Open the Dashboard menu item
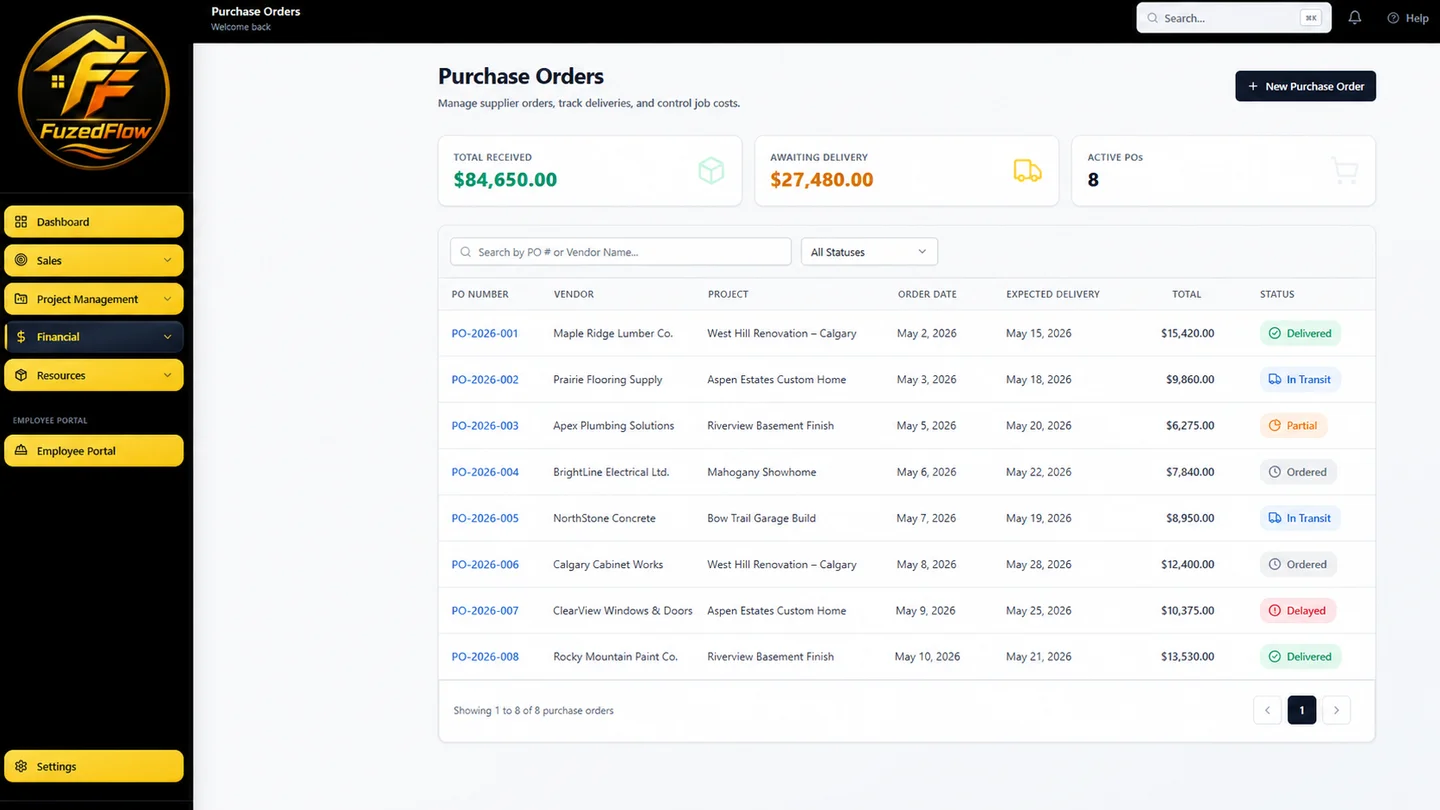Image resolution: width=1440 pixels, height=810 pixels. [x=94, y=222]
